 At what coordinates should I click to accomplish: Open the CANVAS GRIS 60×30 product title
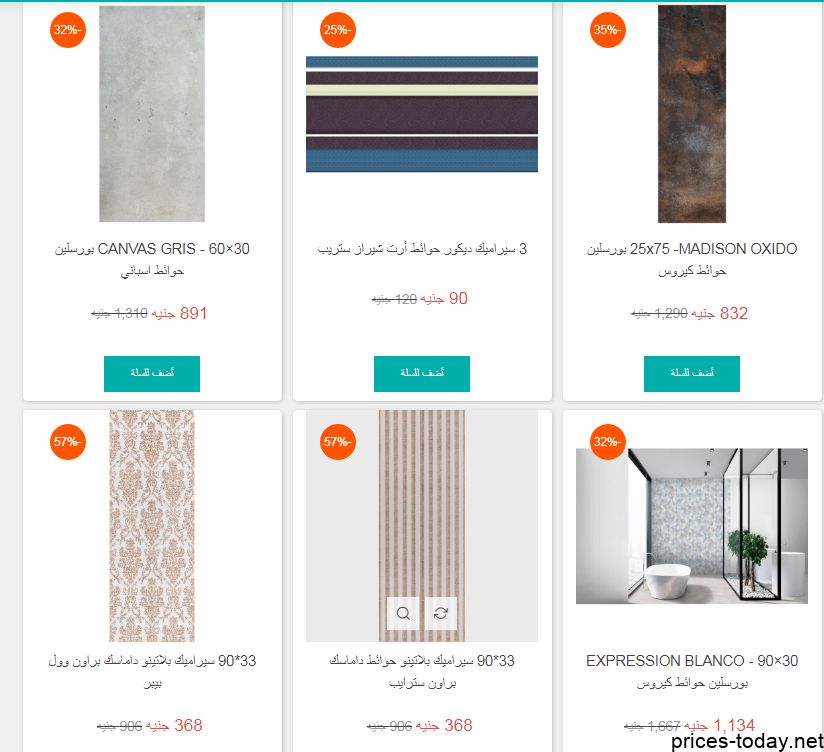[152, 259]
